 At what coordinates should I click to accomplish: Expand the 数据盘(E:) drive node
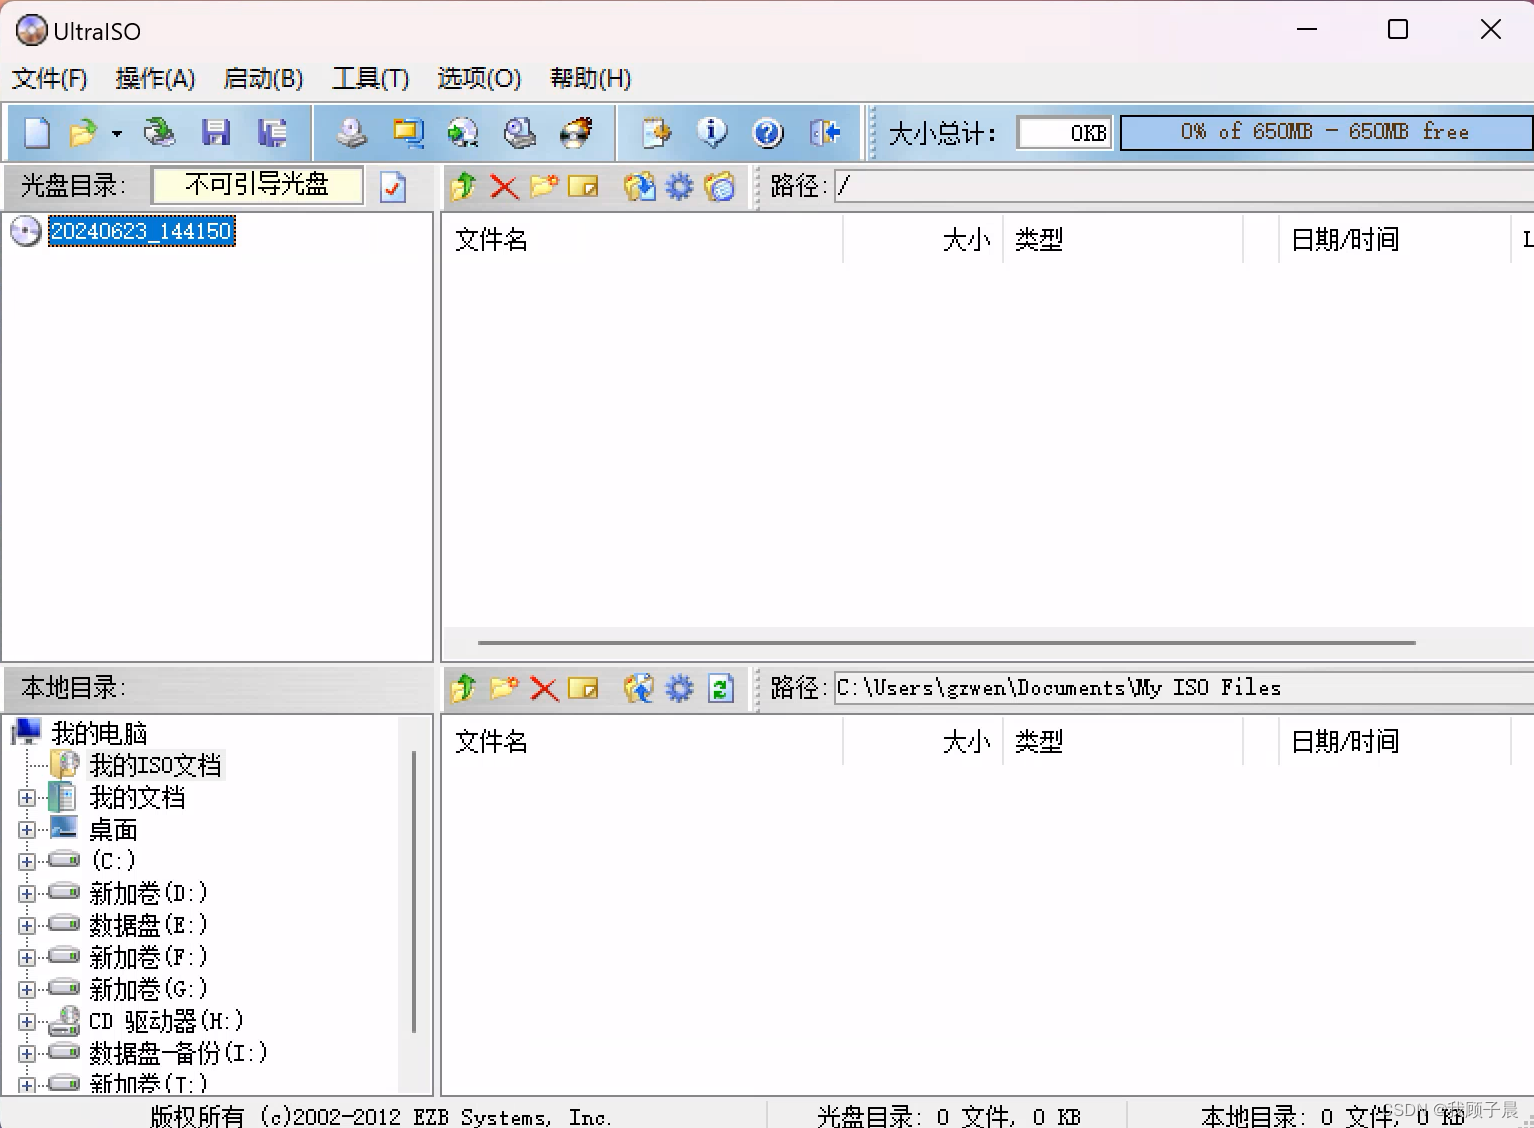click(27, 925)
